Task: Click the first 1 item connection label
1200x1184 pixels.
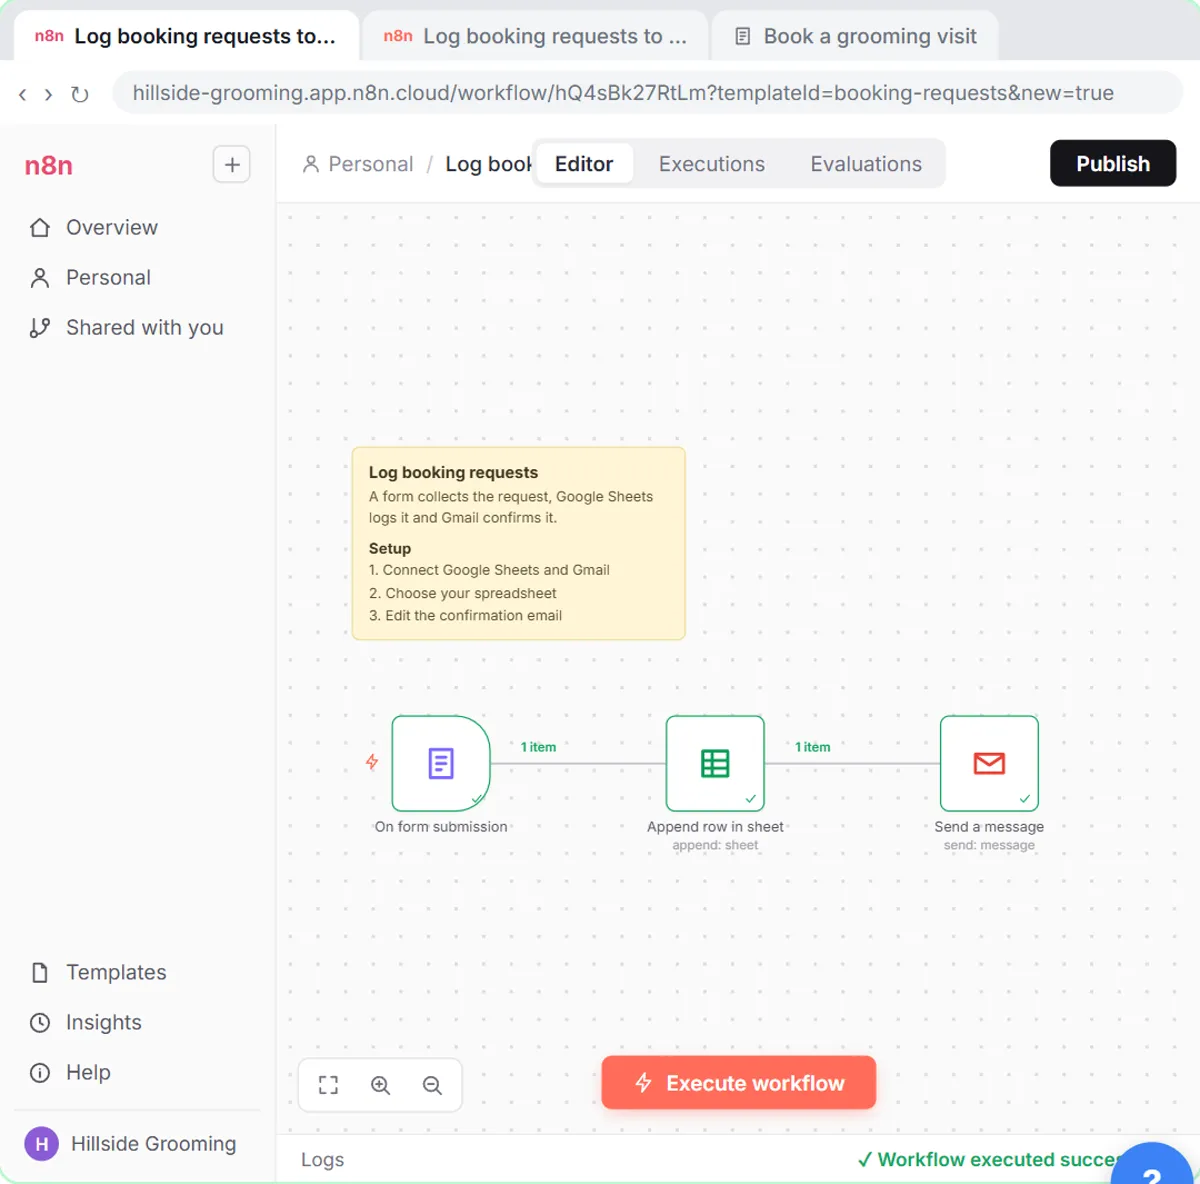Action: (x=538, y=747)
